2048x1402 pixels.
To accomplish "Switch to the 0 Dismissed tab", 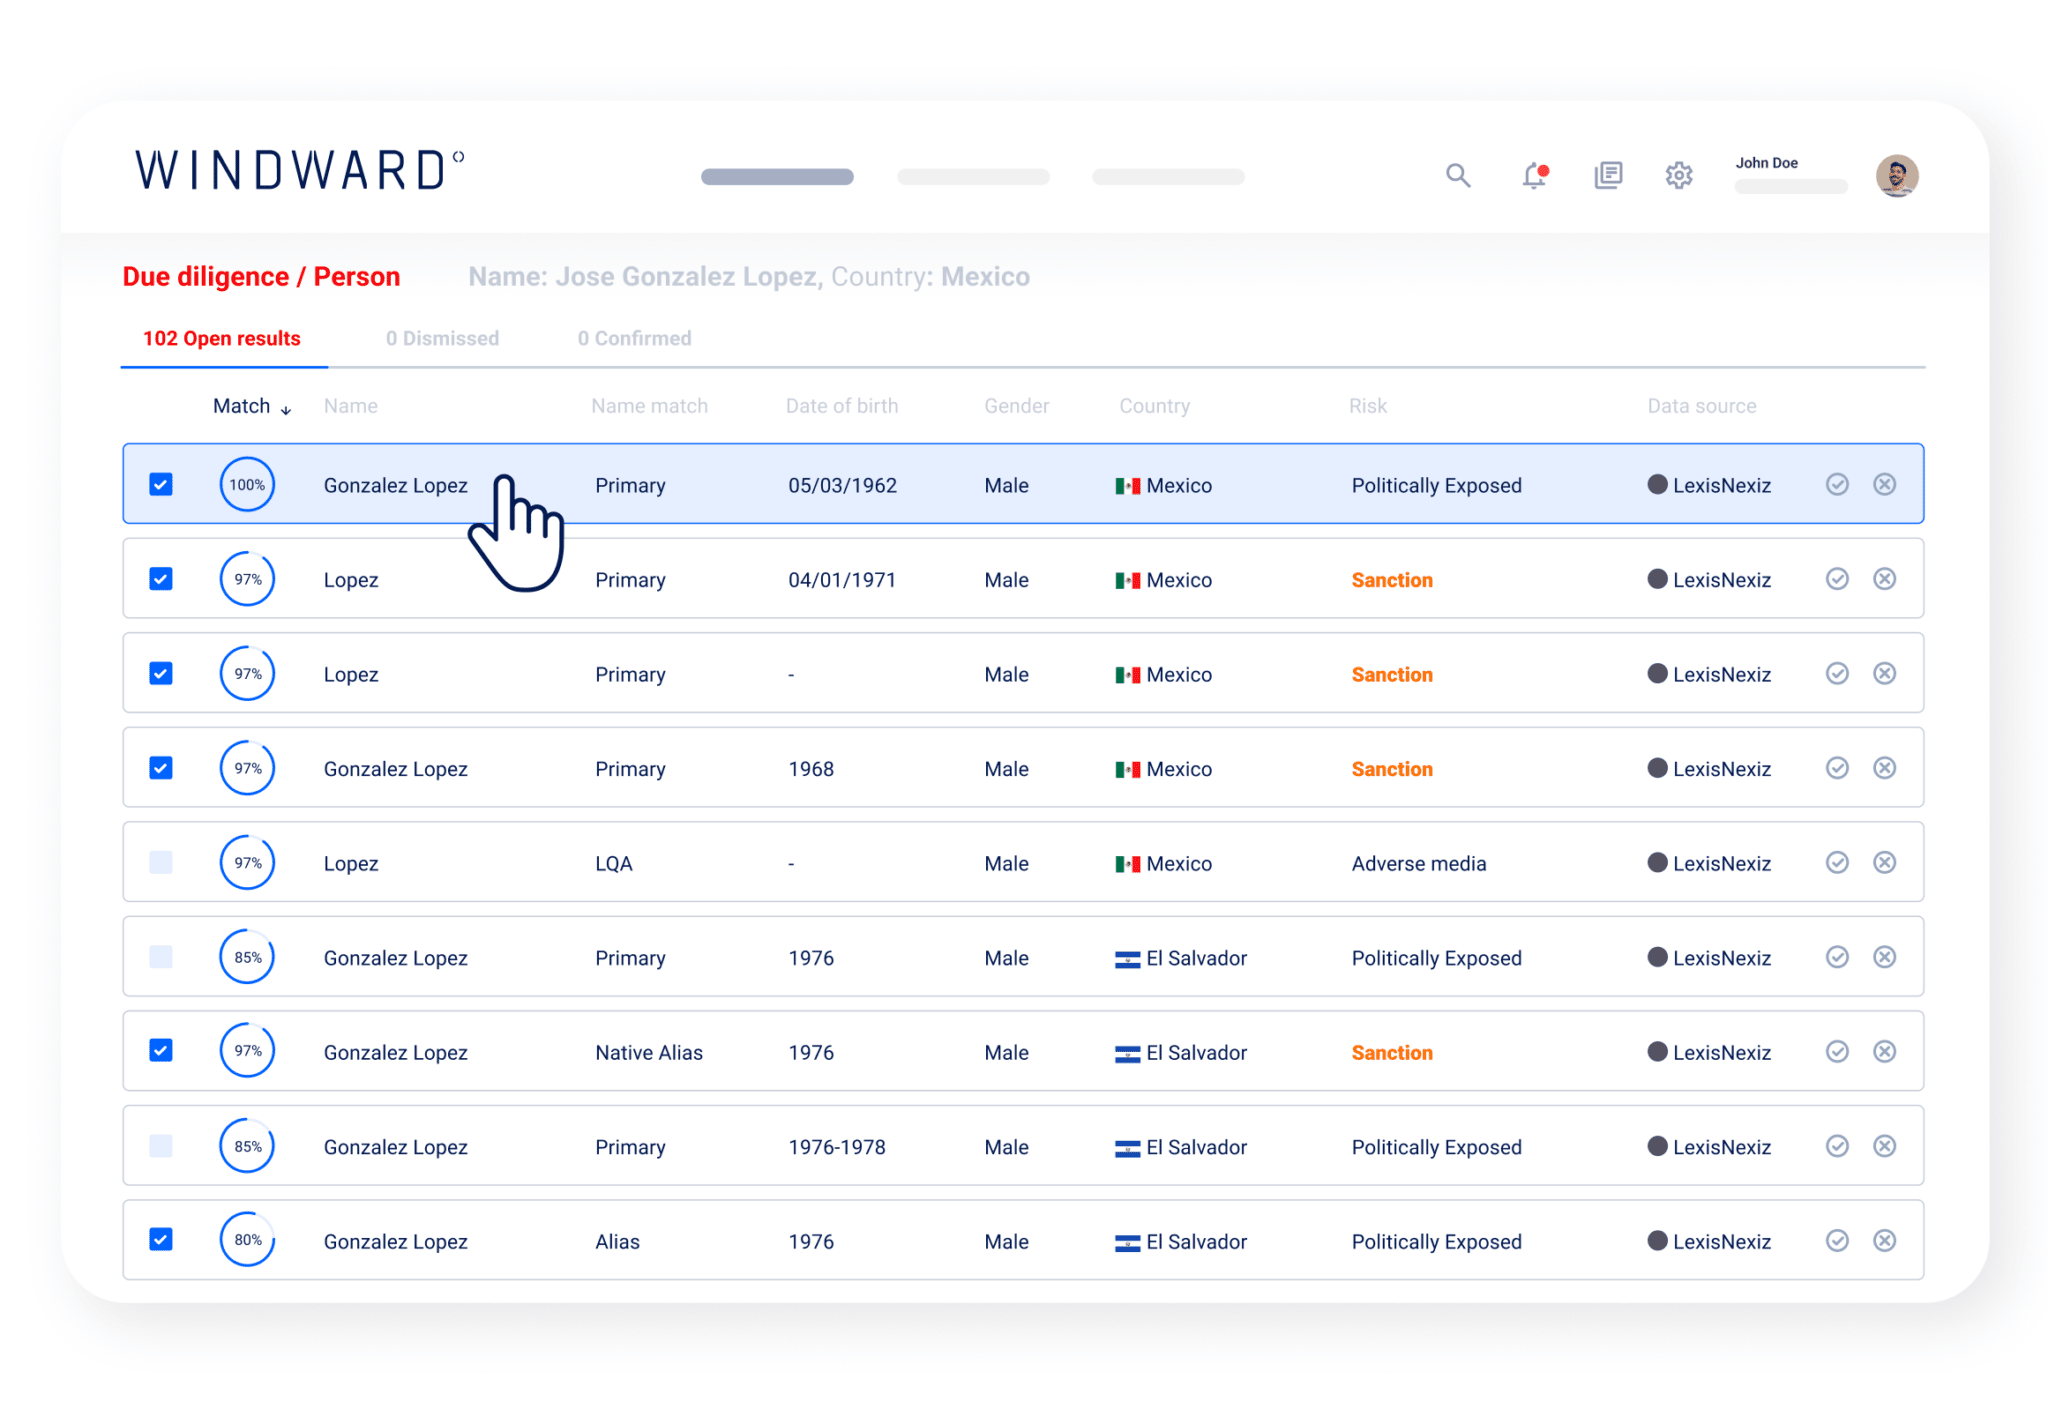I will click(442, 339).
